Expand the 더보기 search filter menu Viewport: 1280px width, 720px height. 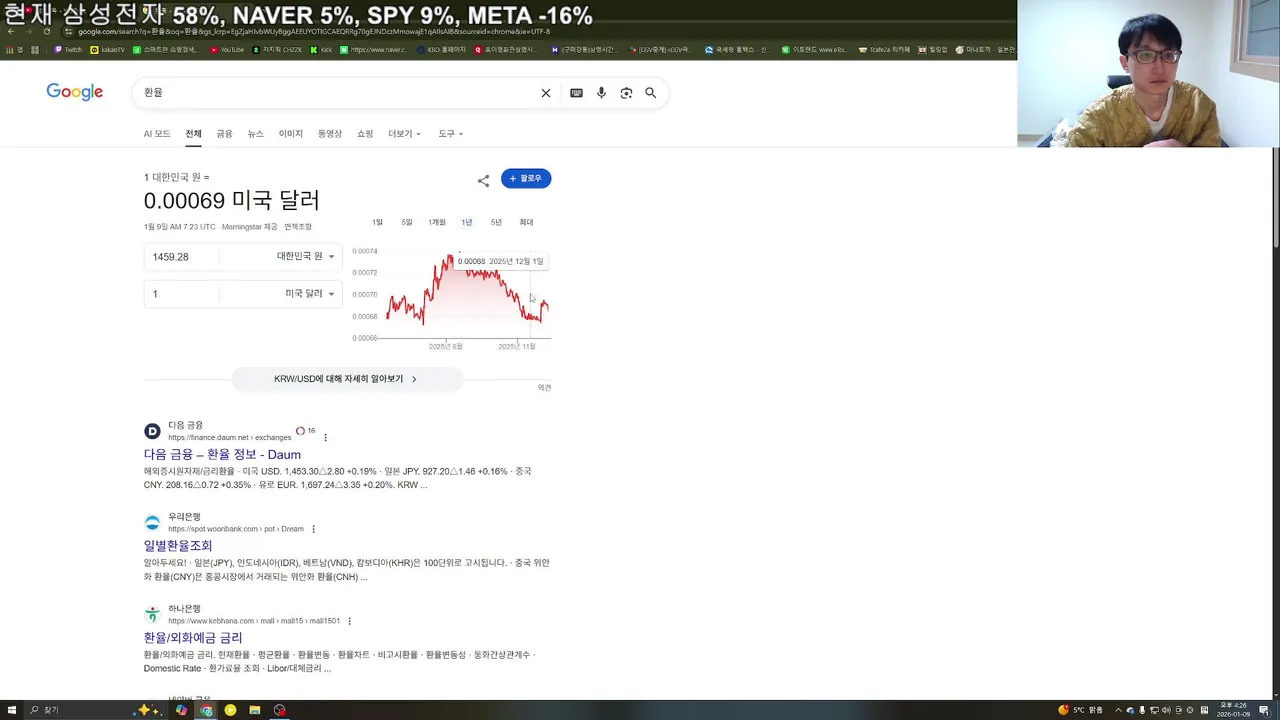click(x=404, y=134)
